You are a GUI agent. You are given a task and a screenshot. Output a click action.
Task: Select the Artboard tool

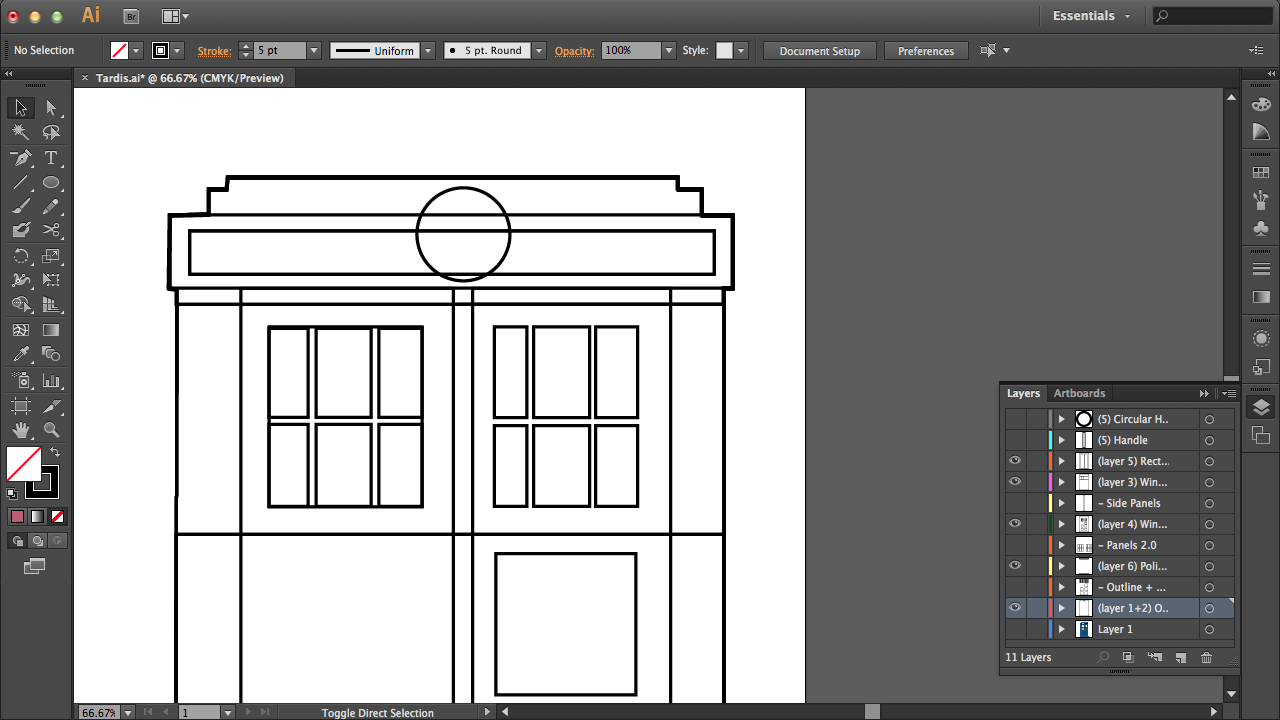pyautogui.click(x=21, y=406)
